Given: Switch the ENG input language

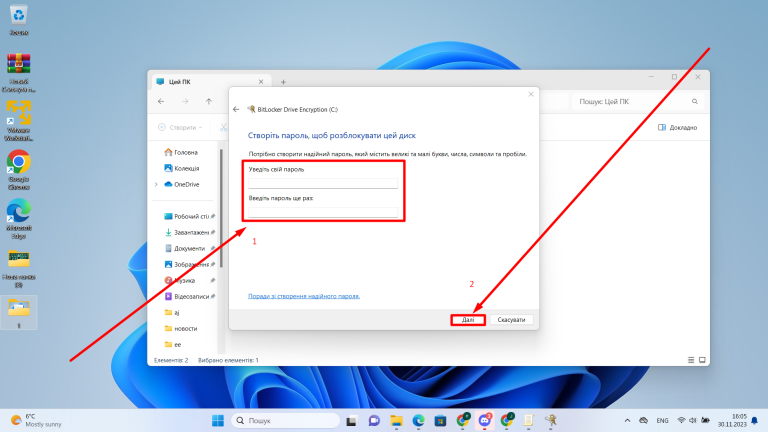Looking at the screenshot, I should 662,420.
